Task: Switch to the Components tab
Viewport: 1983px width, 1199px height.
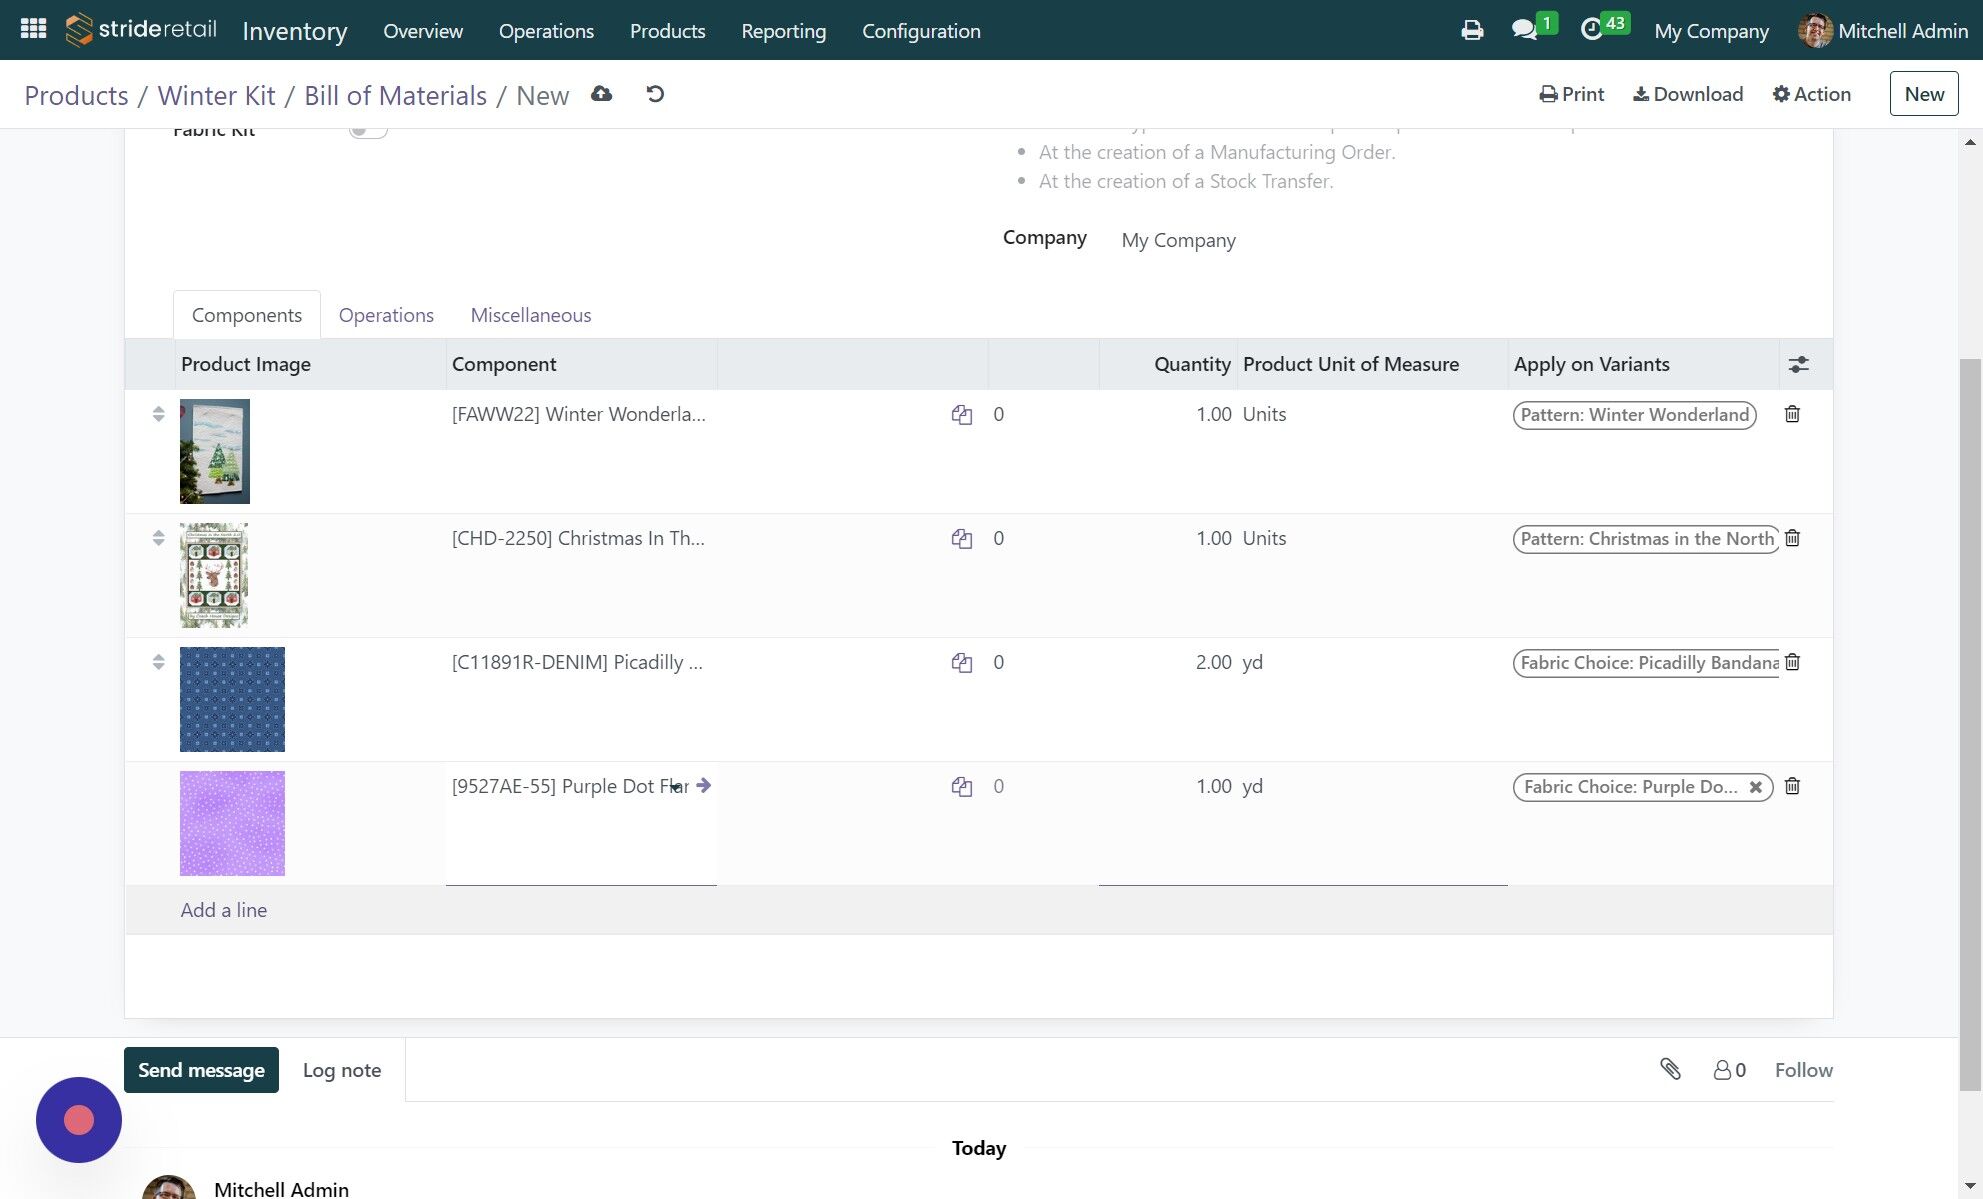Action: click(x=246, y=315)
